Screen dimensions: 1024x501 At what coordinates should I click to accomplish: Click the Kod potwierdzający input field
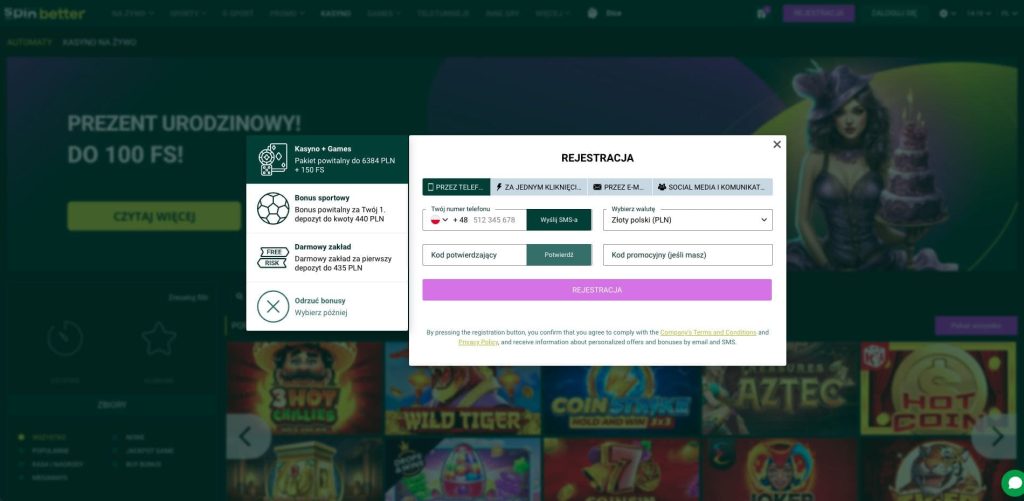475,255
